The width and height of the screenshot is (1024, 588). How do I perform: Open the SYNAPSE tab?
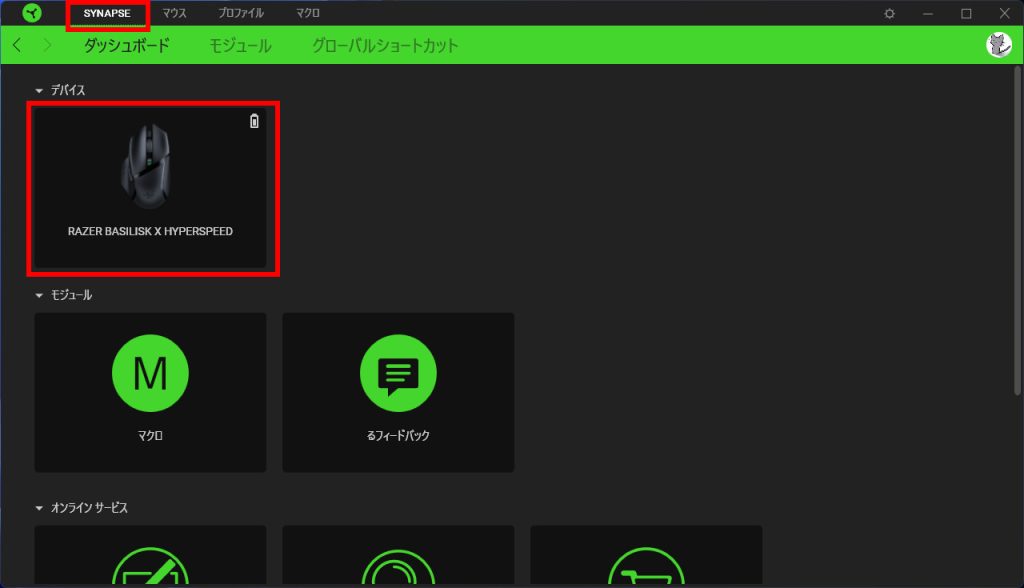[x=107, y=14]
